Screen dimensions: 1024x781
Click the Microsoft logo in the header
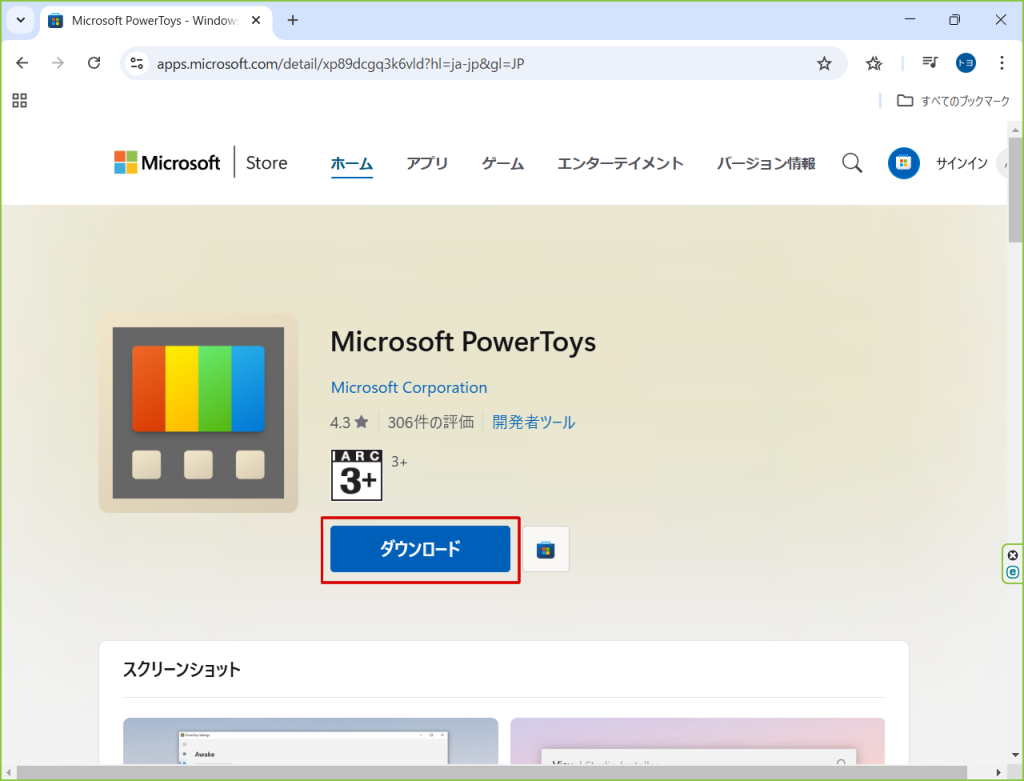coord(167,163)
